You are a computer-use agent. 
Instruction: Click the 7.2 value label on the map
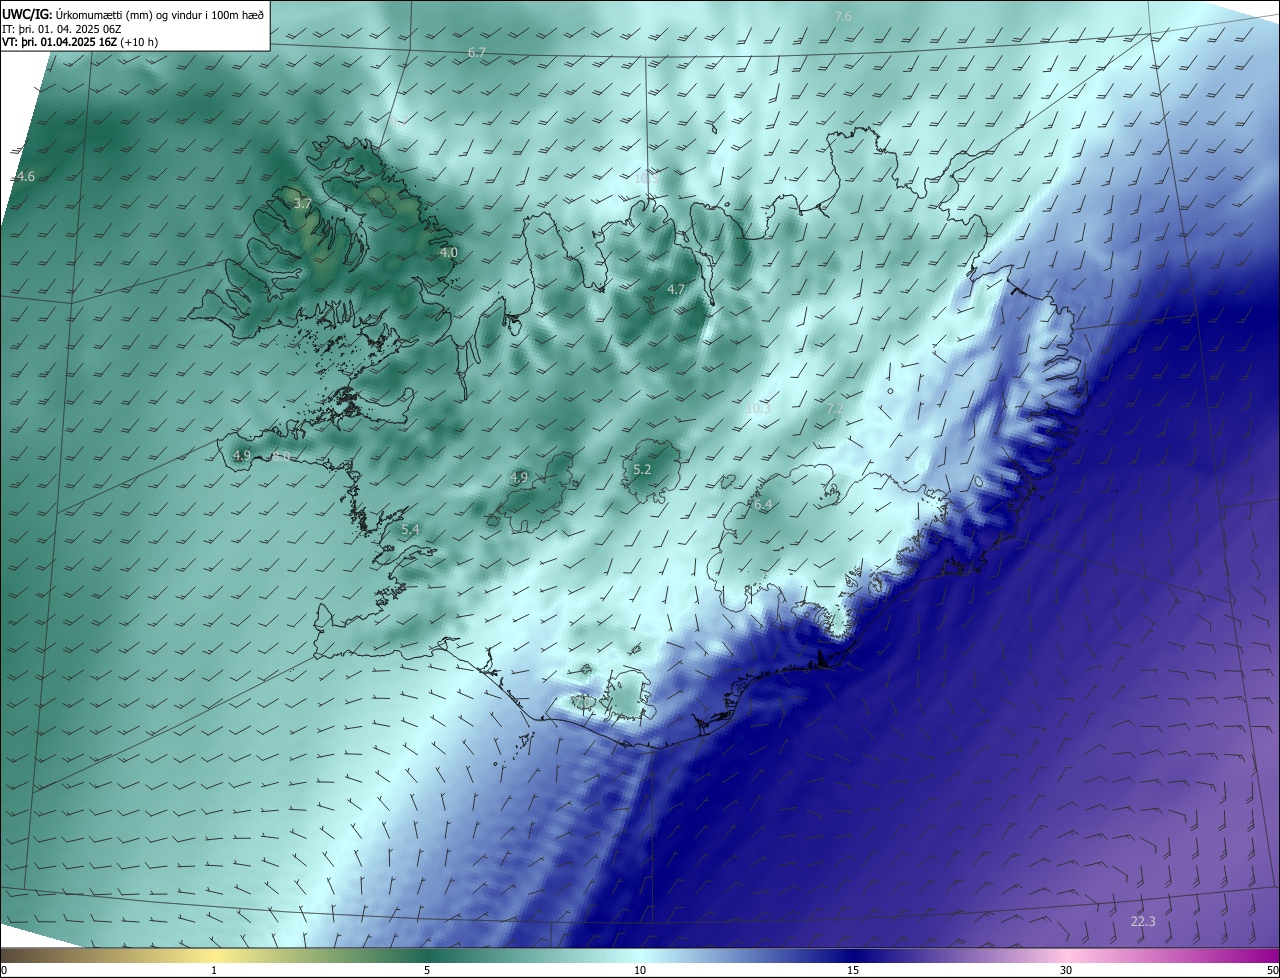point(834,408)
